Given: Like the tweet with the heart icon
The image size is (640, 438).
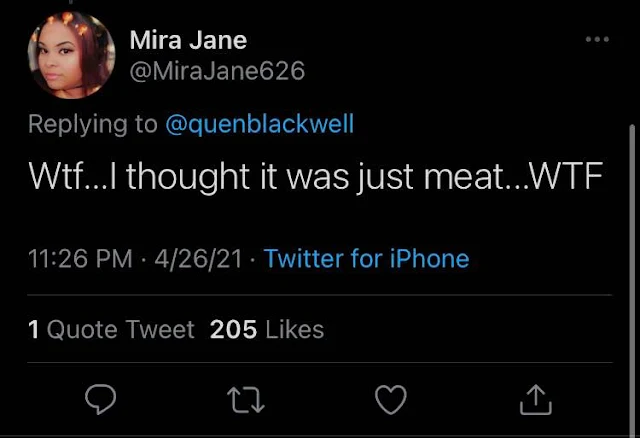Looking at the screenshot, I should (x=390, y=400).
